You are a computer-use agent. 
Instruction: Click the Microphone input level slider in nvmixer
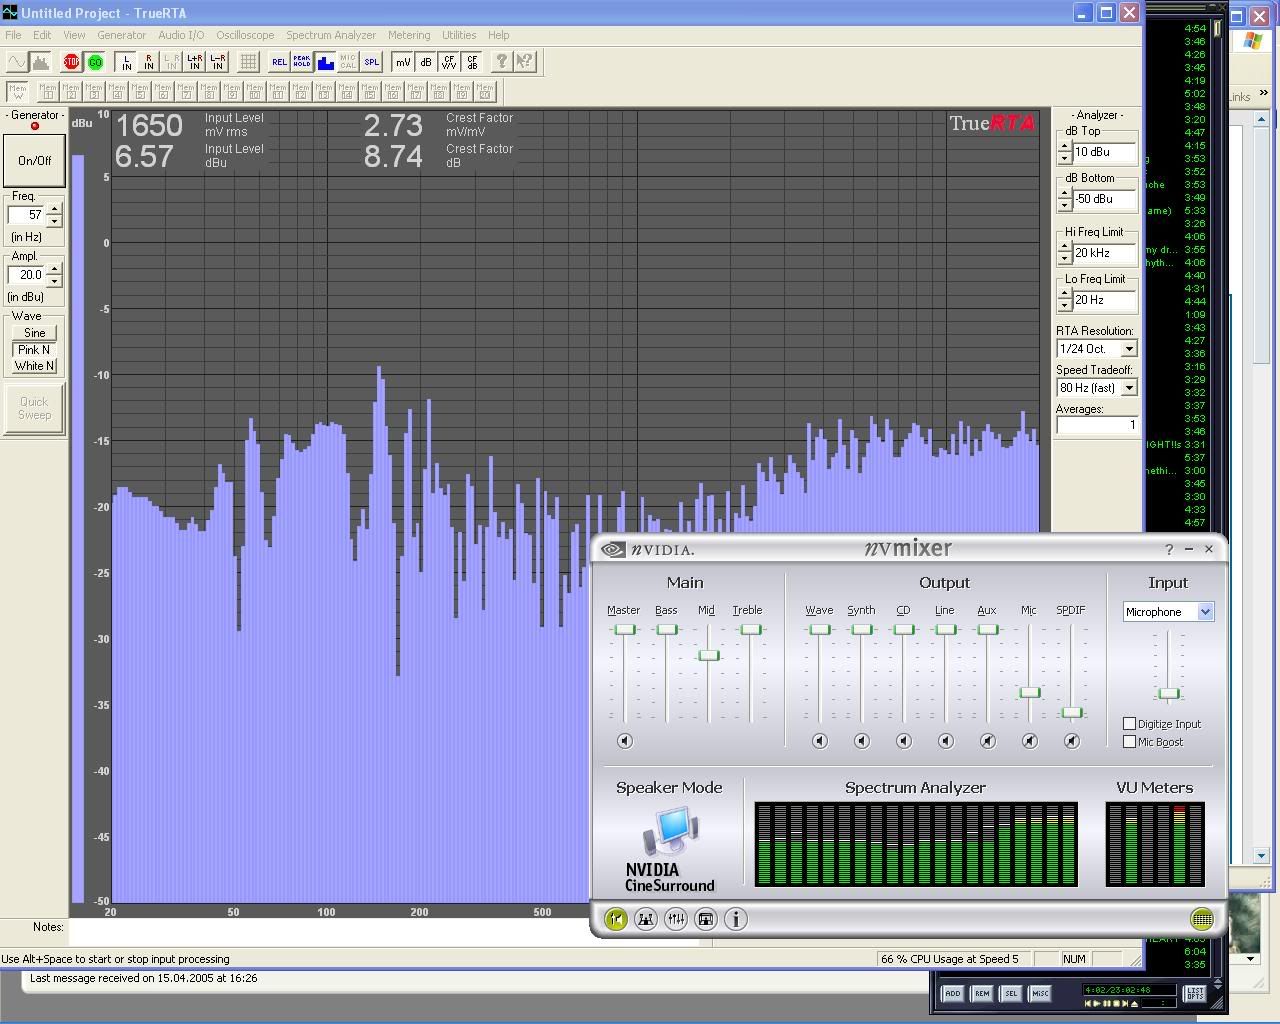[1168, 693]
